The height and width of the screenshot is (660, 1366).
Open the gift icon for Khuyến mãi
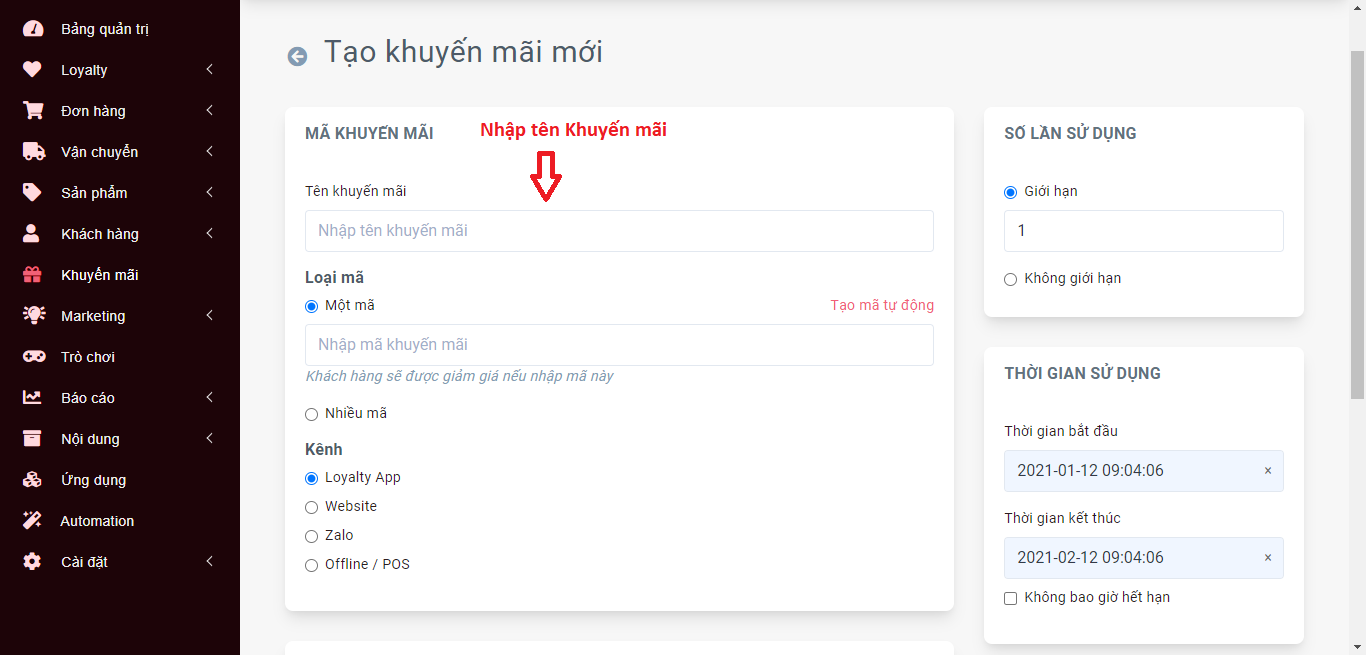click(33, 275)
